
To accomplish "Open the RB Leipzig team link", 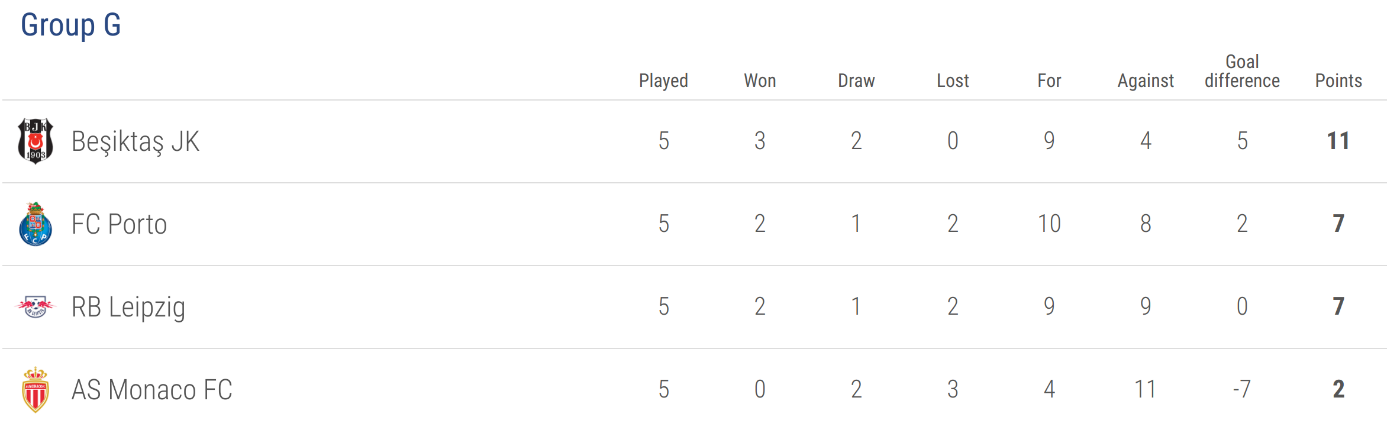I will coord(128,307).
